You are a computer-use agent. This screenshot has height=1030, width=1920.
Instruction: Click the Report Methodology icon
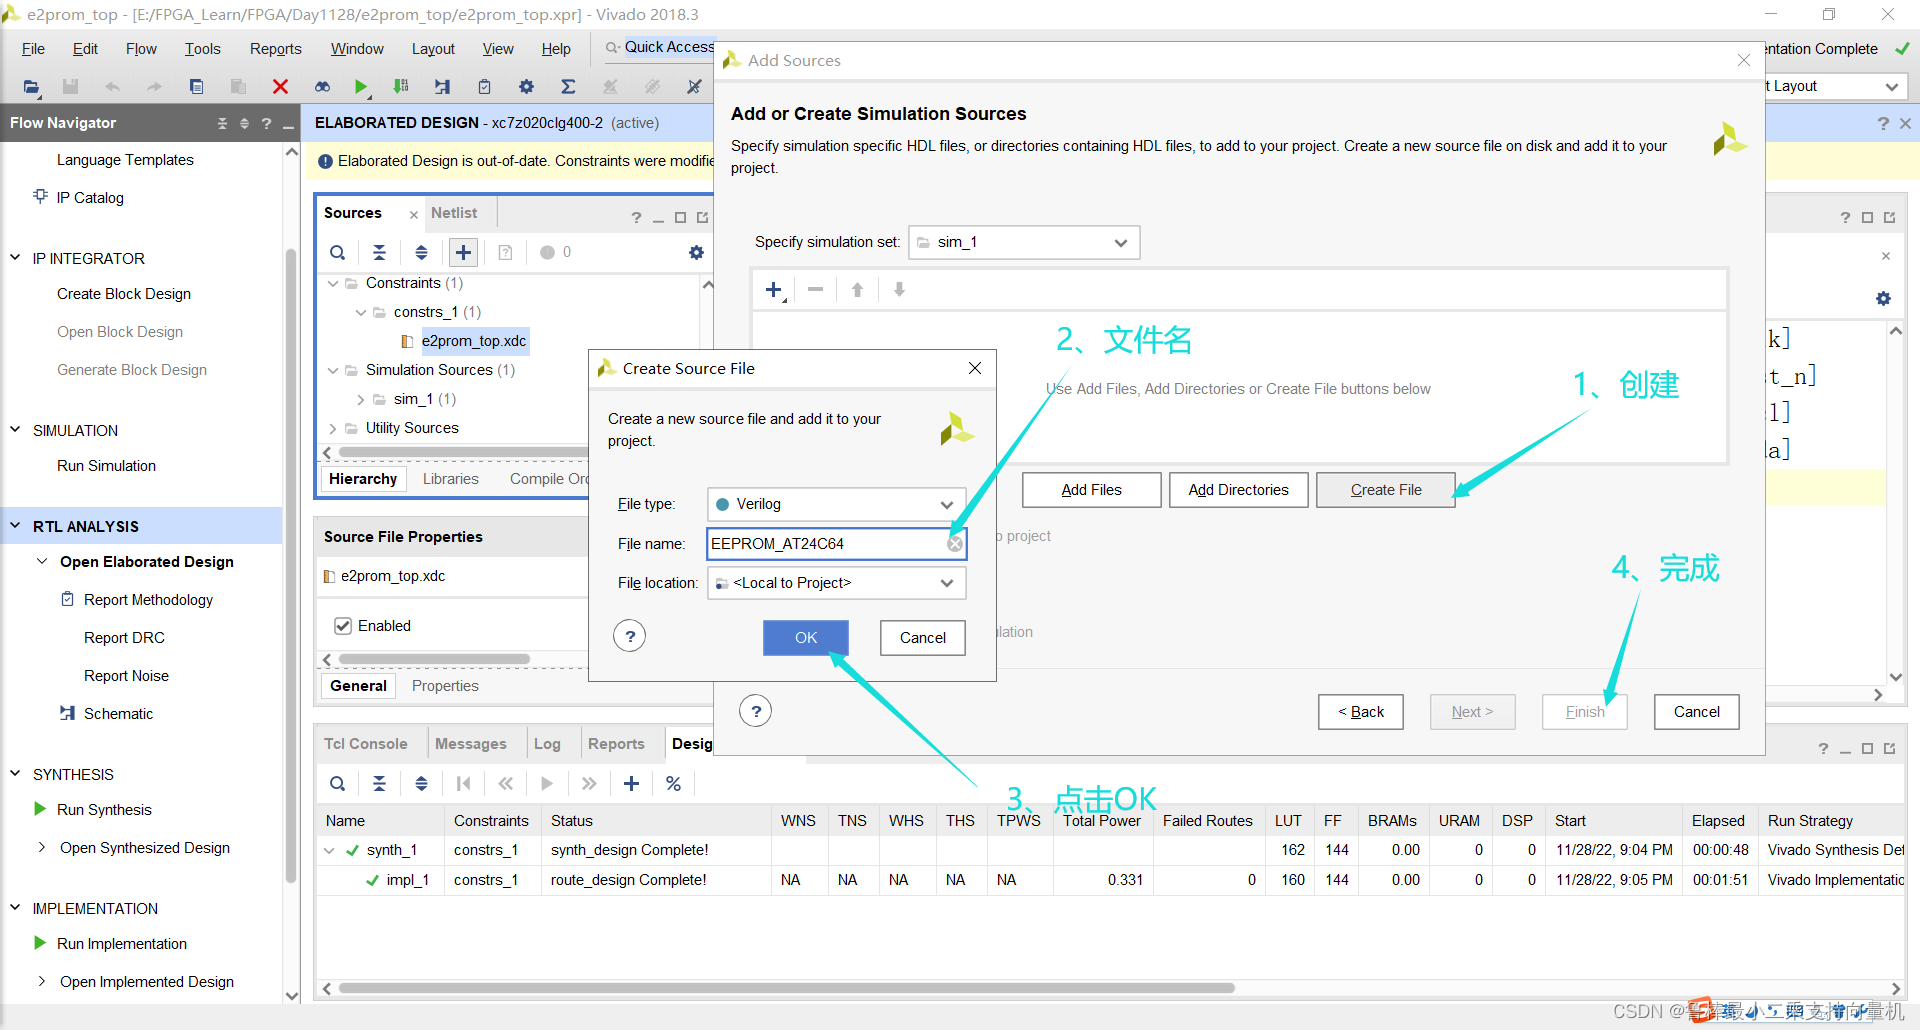(x=67, y=599)
